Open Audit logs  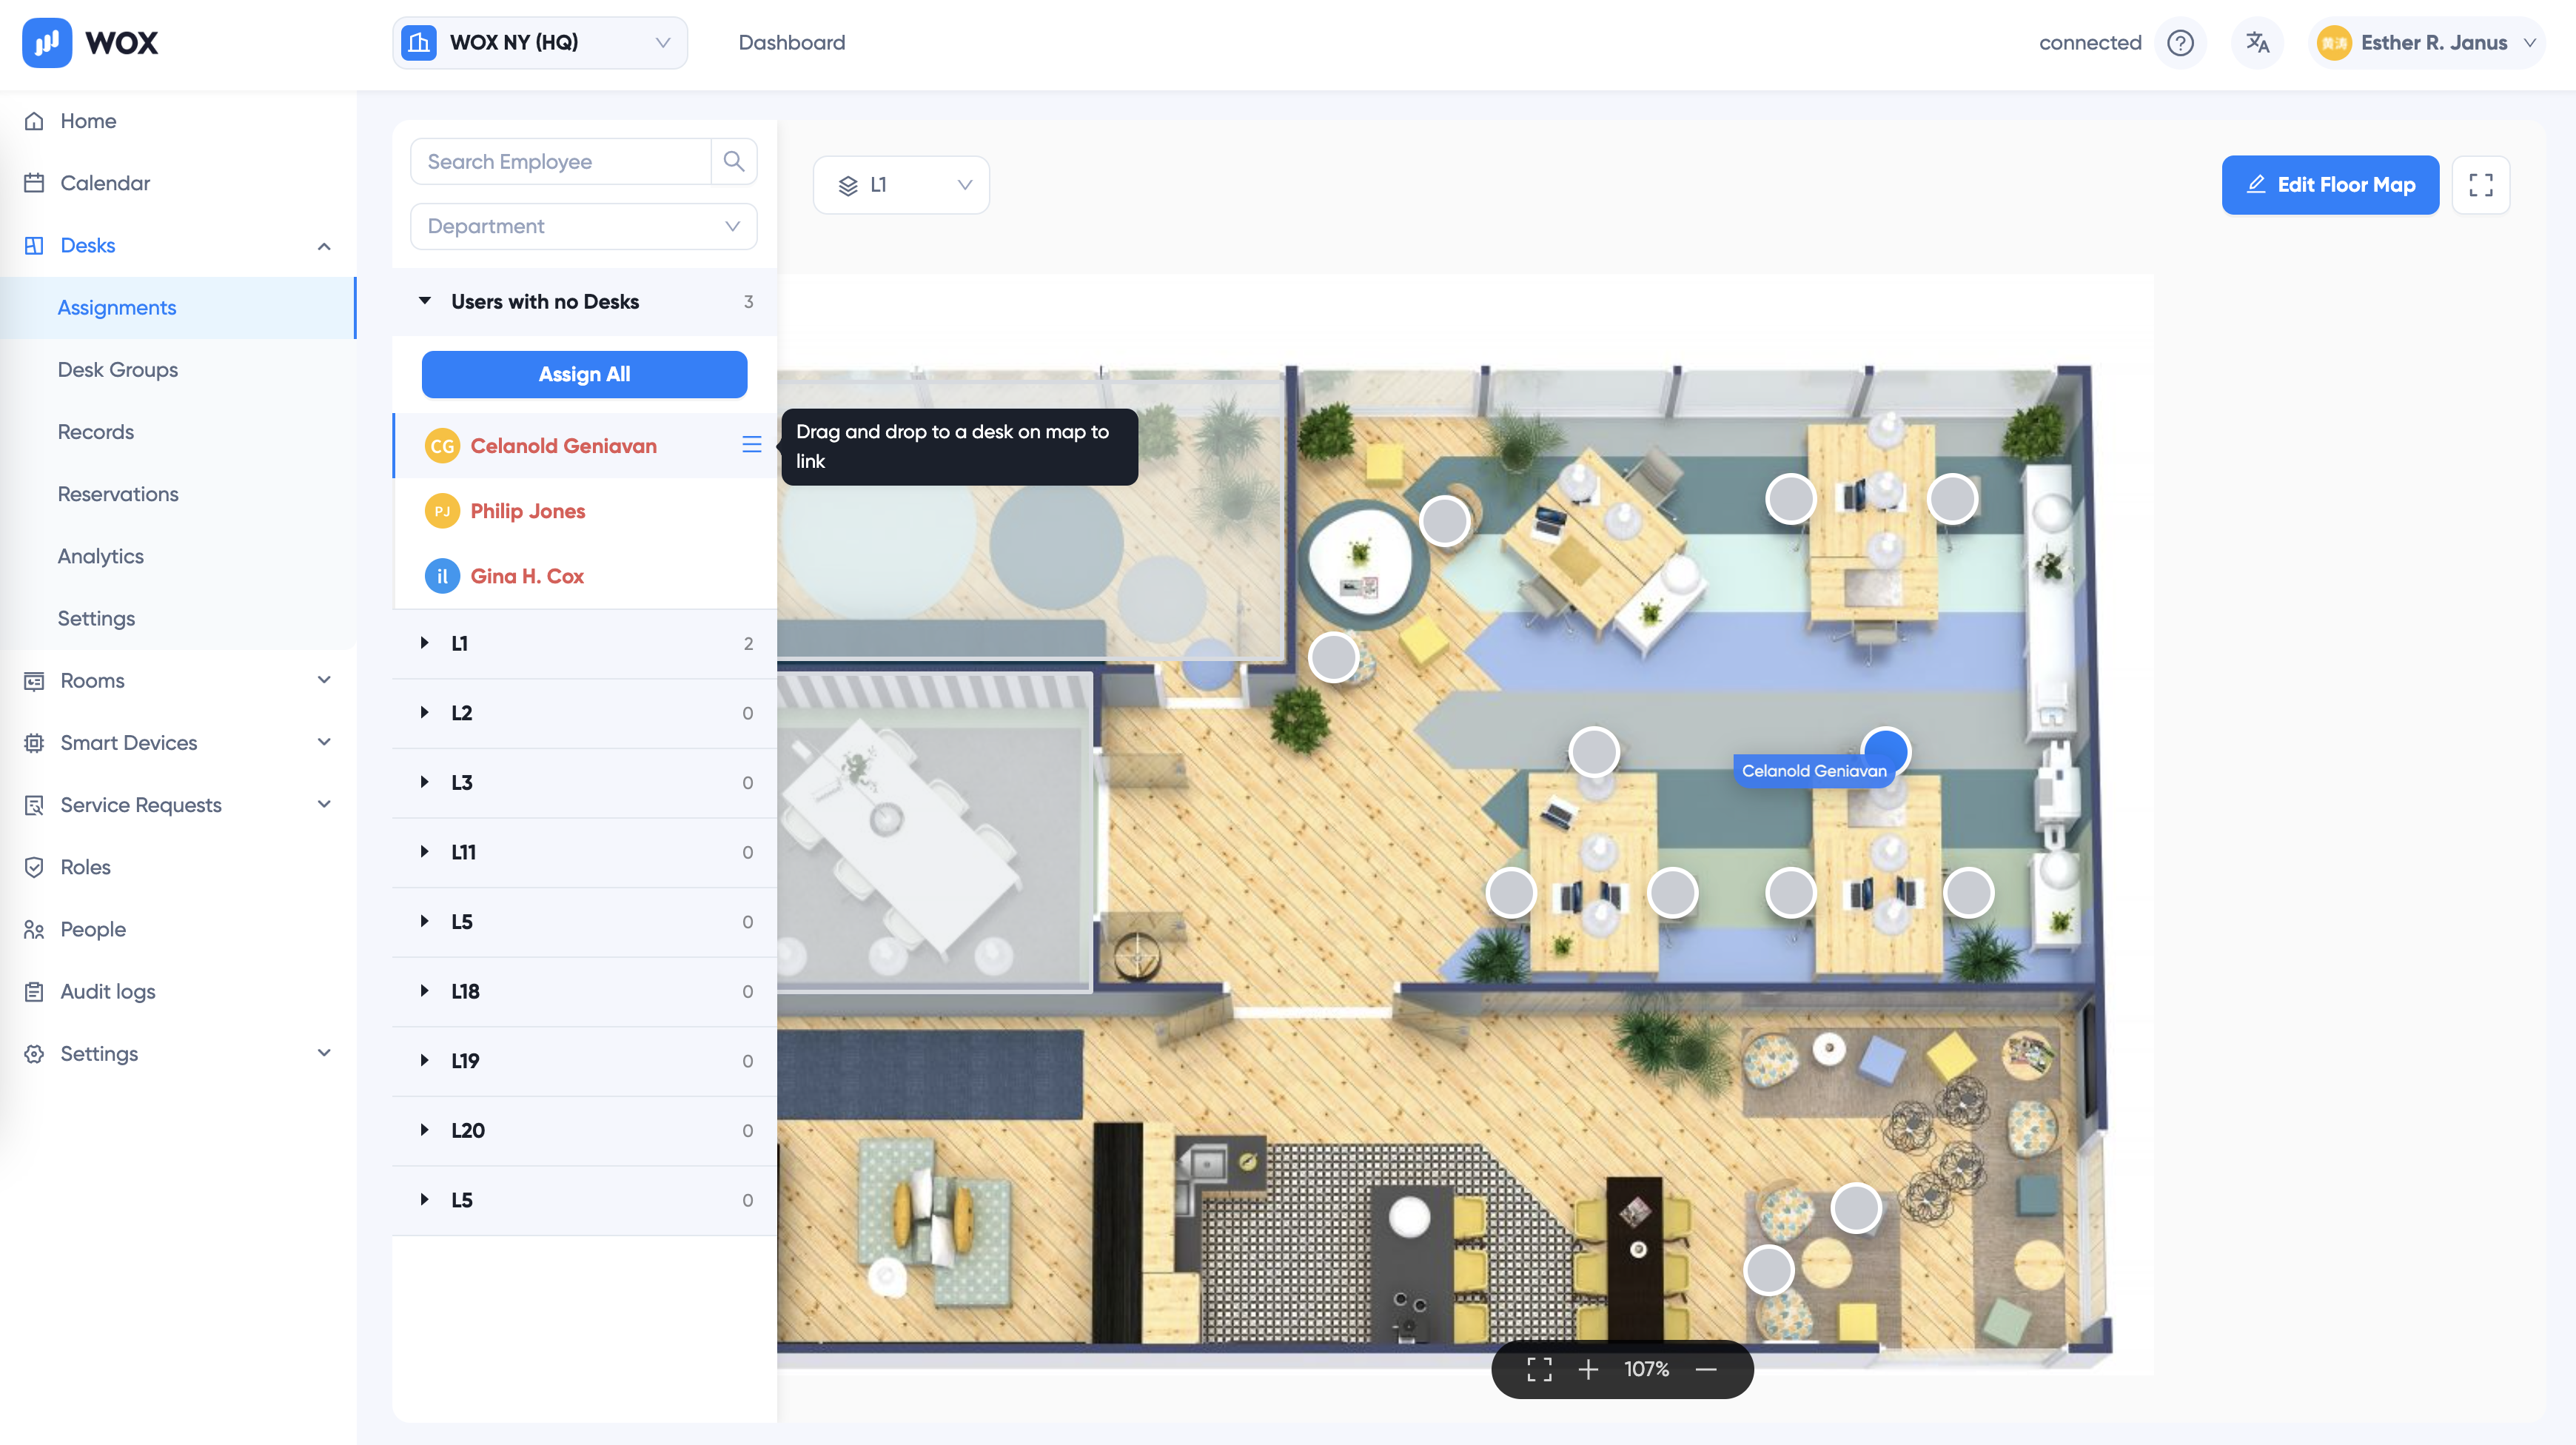pyautogui.click(x=178, y=991)
